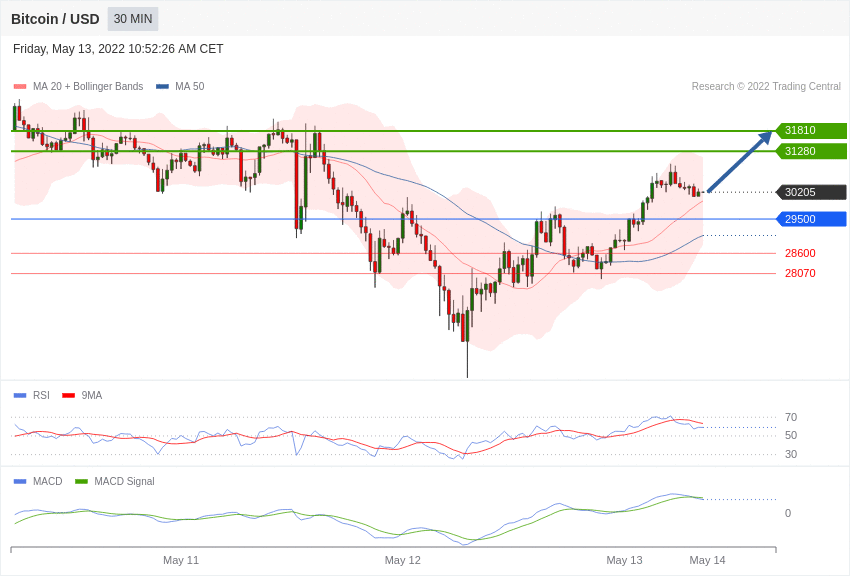Click the MA 20 + Bollinger Bands legend label
850x576 pixels.
tap(88, 86)
